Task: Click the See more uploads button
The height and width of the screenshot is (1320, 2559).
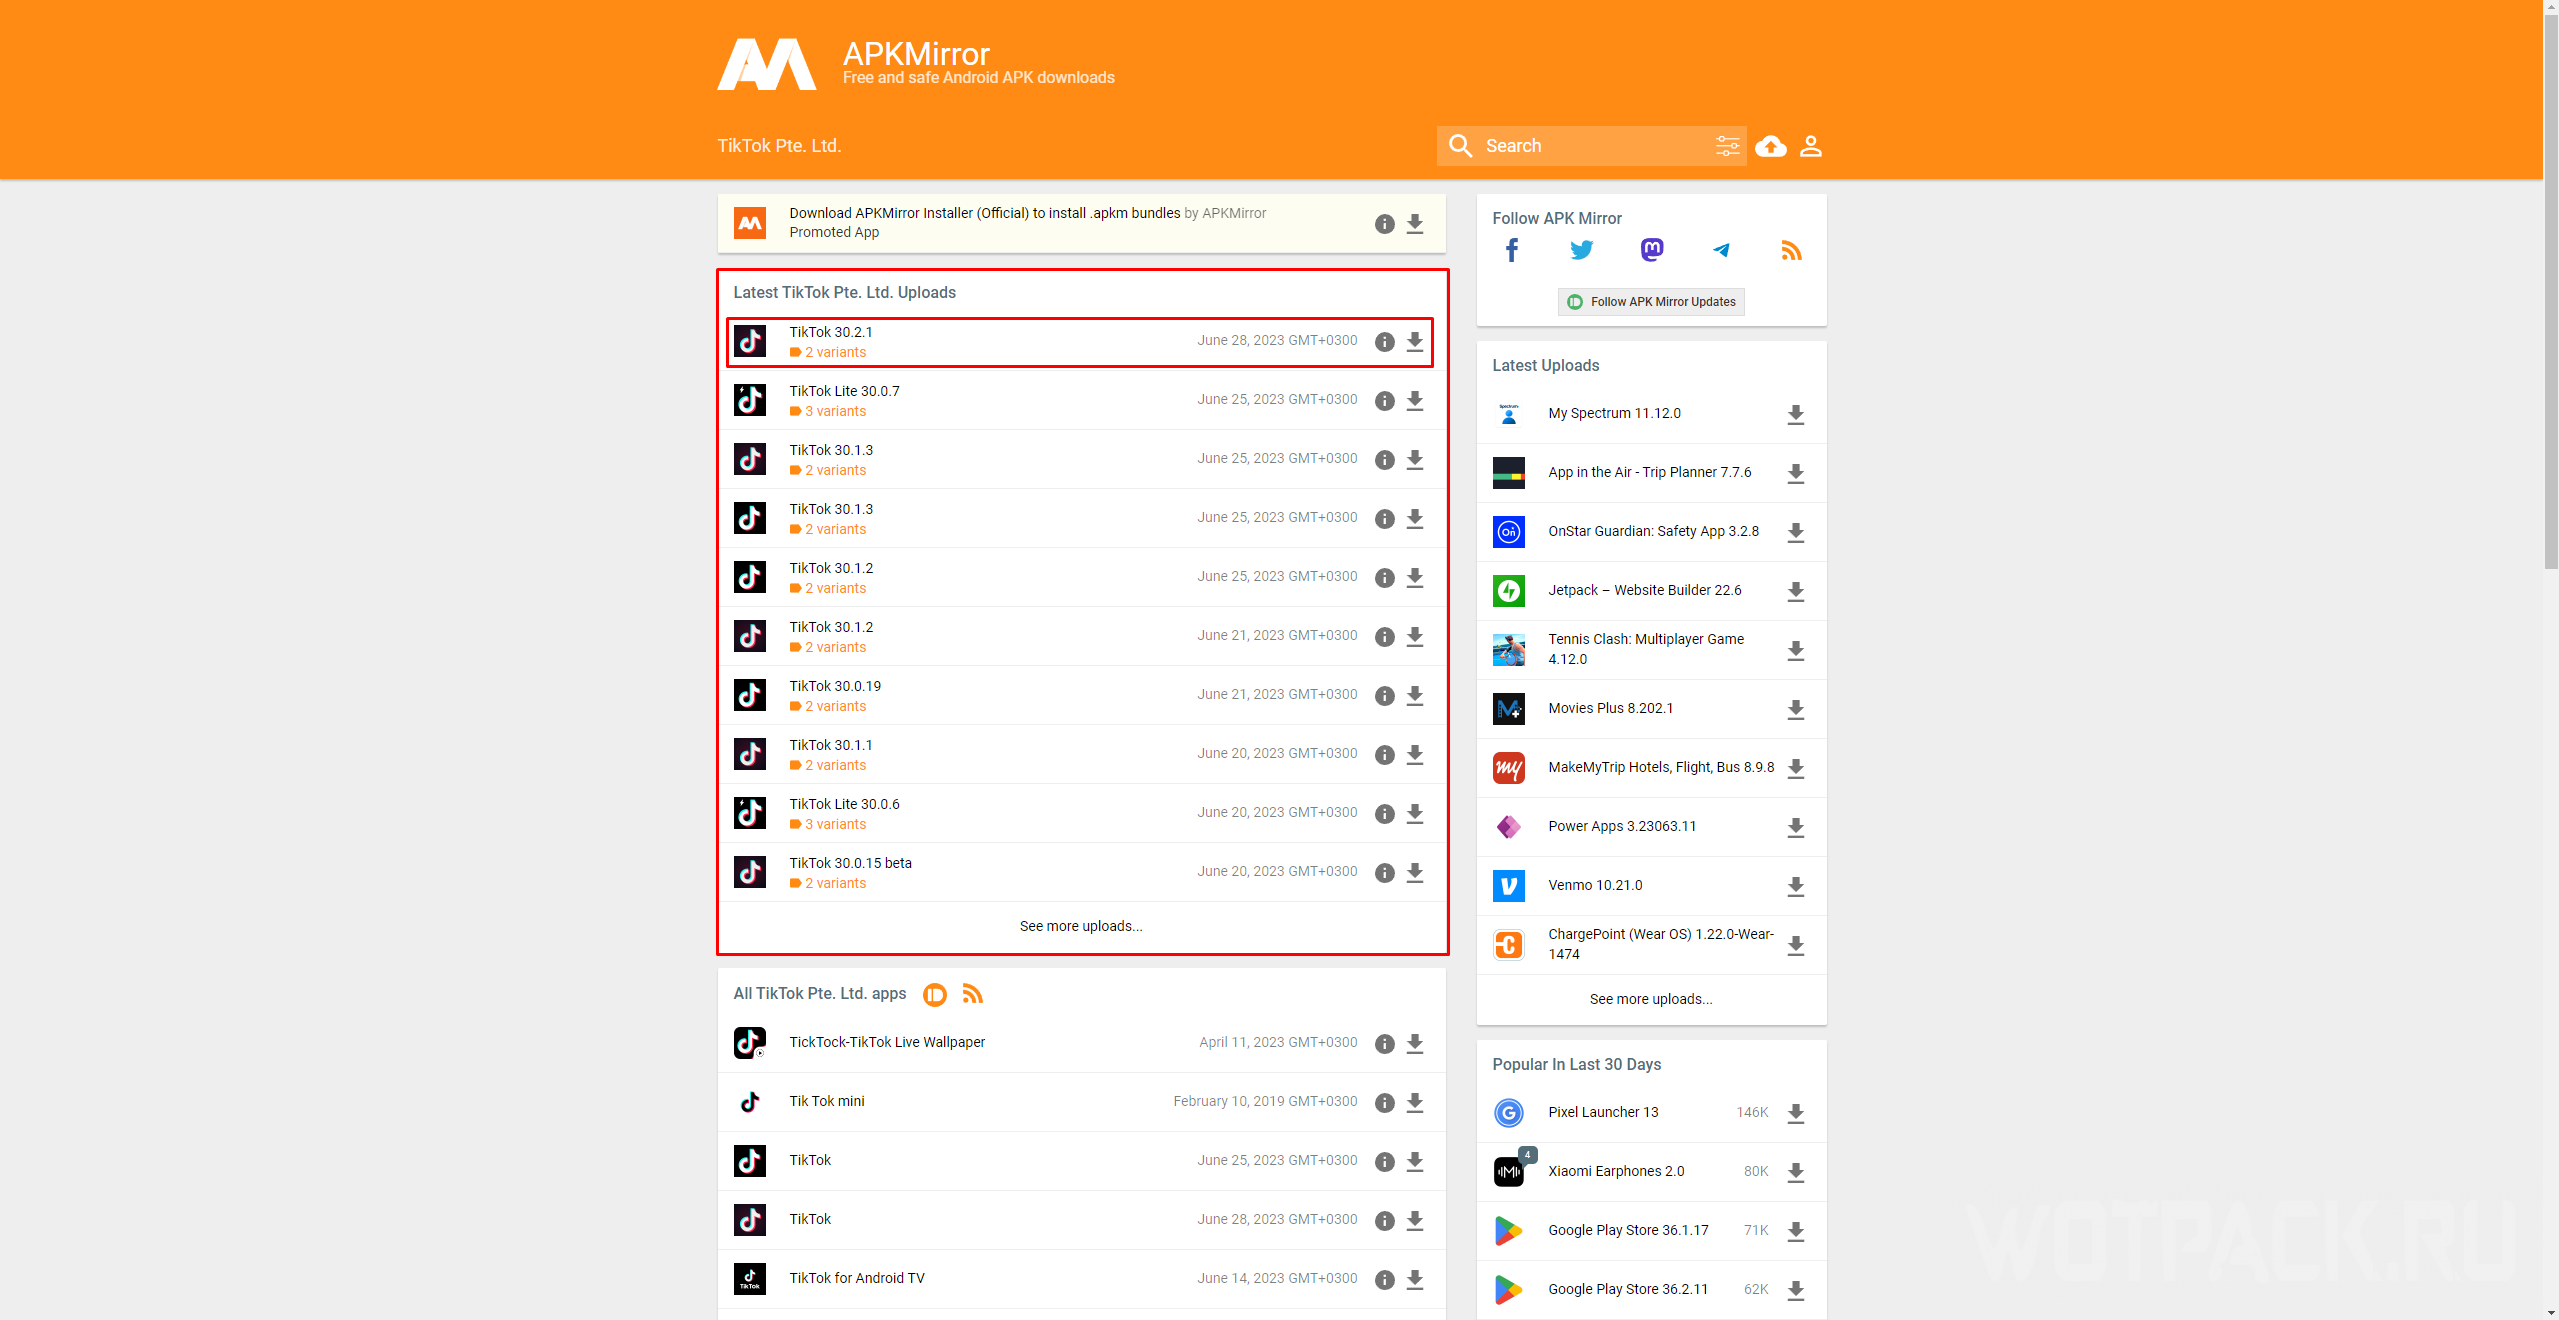Action: [1083, 924]
